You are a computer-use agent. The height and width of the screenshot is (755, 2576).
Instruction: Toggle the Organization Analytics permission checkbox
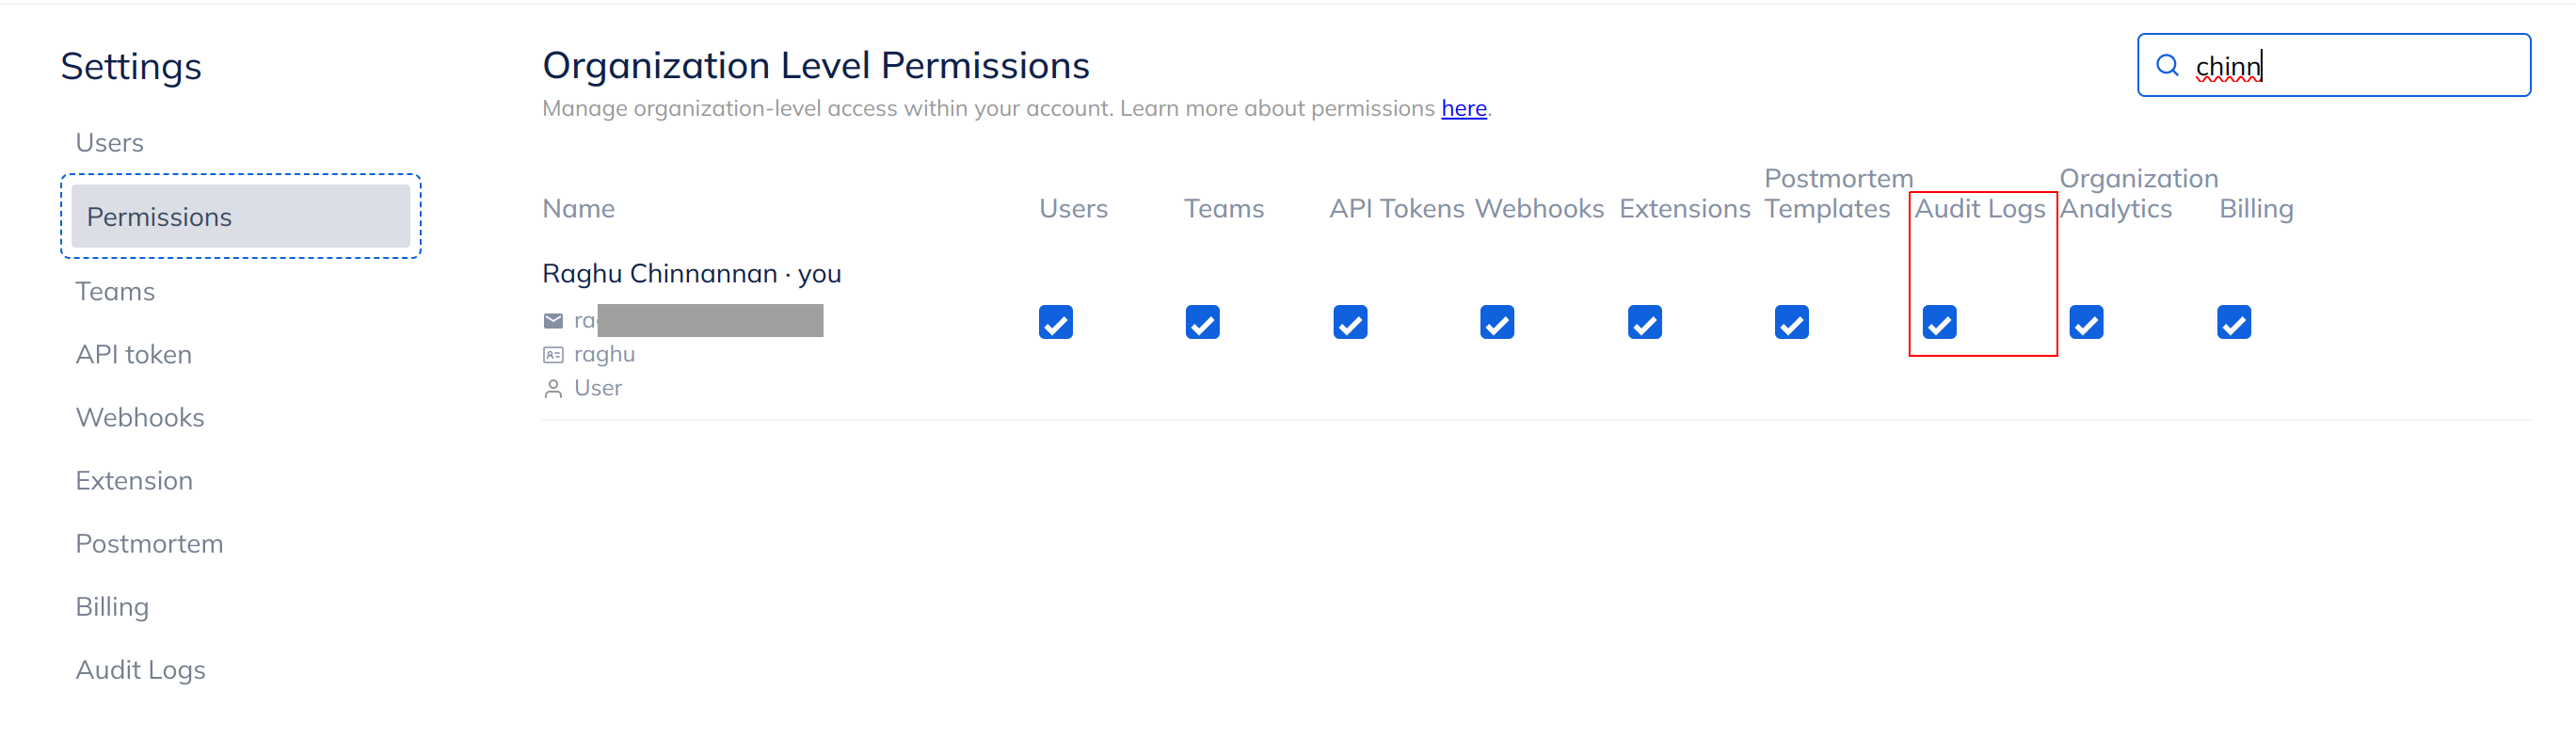click(2086, 323)
